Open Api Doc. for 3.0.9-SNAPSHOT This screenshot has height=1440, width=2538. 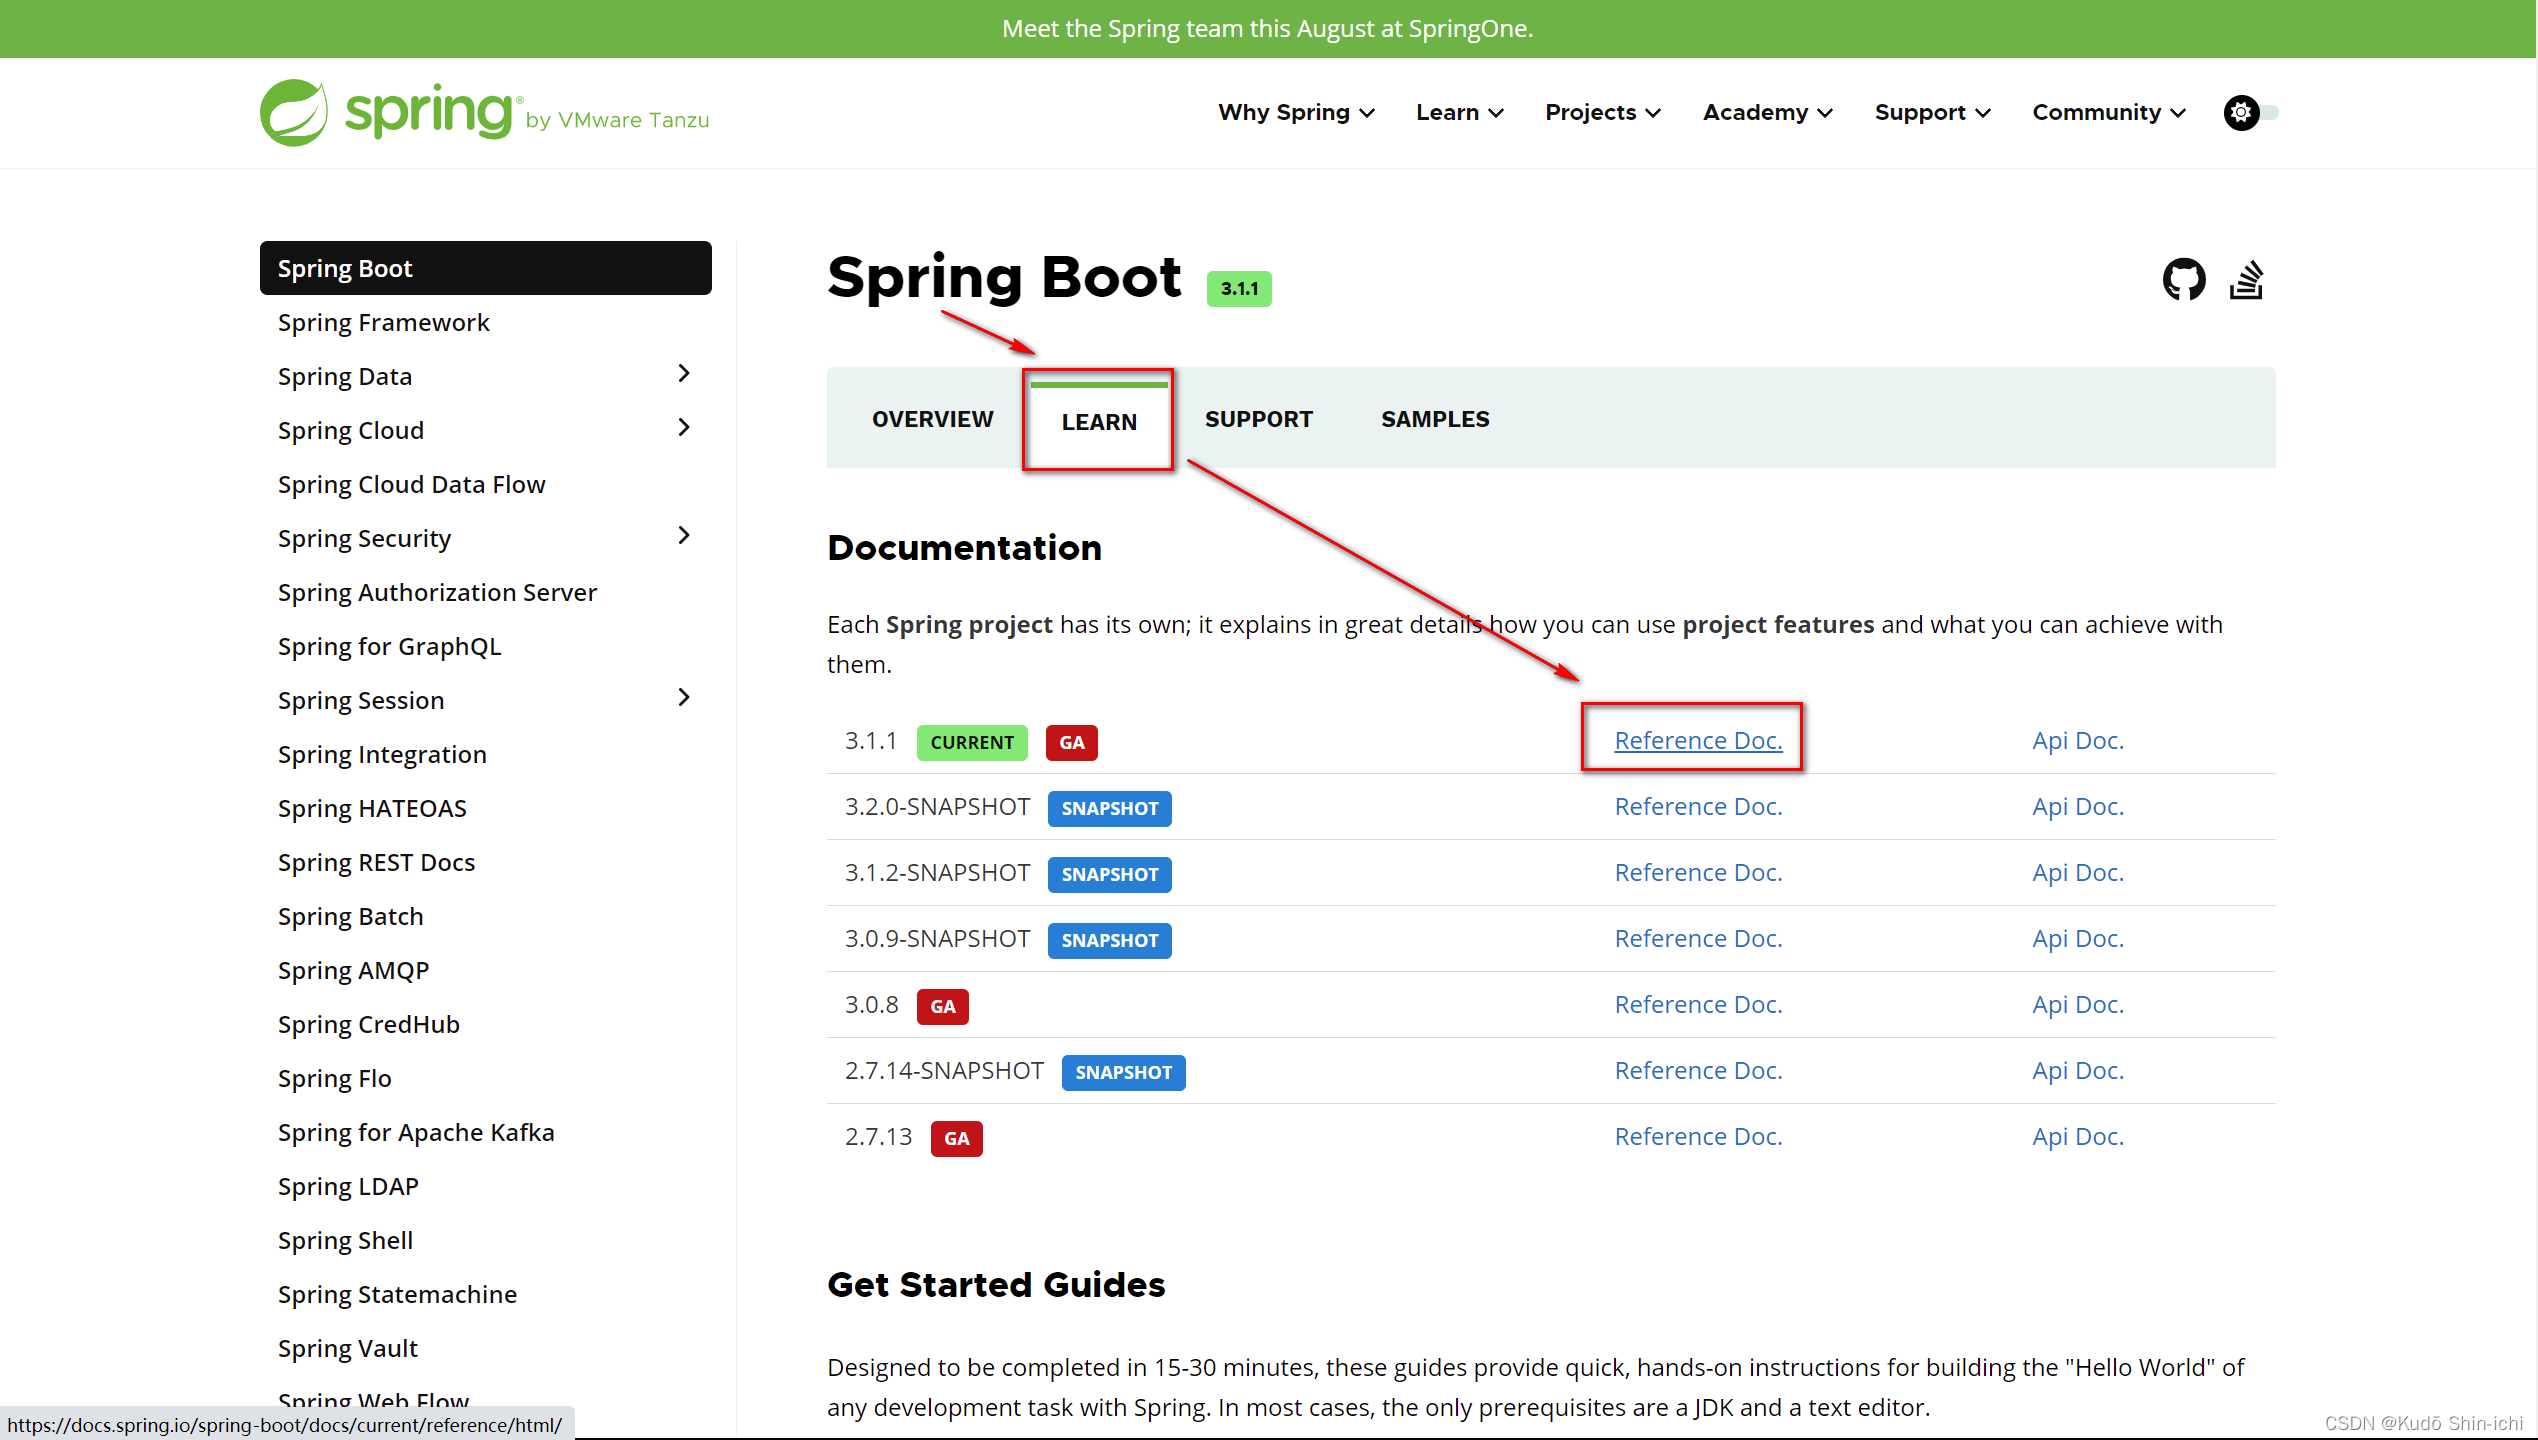(x=2078, y=938)
